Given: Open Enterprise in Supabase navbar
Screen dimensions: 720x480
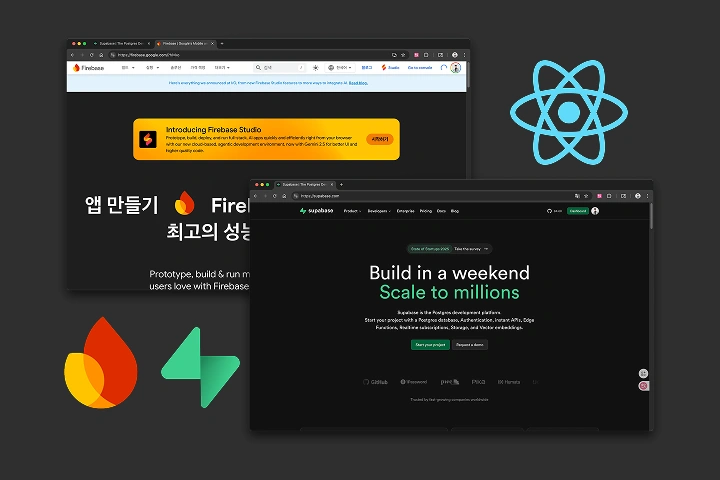Looking at the screenshot, I should pos(405,211).
